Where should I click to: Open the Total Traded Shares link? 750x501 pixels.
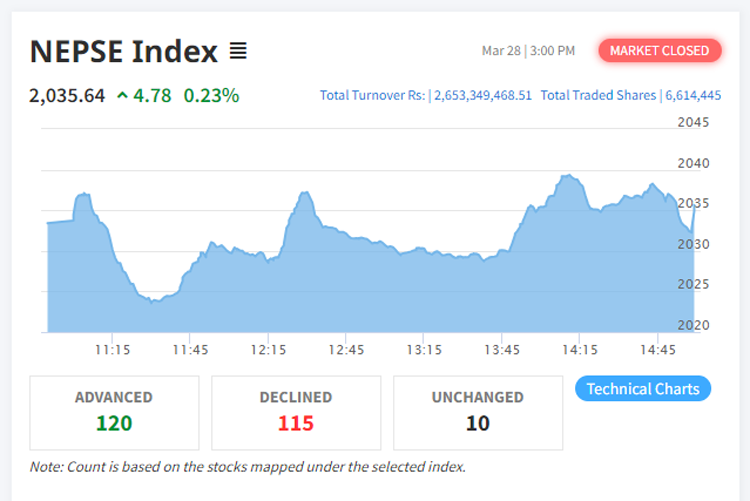pos(630,96)
